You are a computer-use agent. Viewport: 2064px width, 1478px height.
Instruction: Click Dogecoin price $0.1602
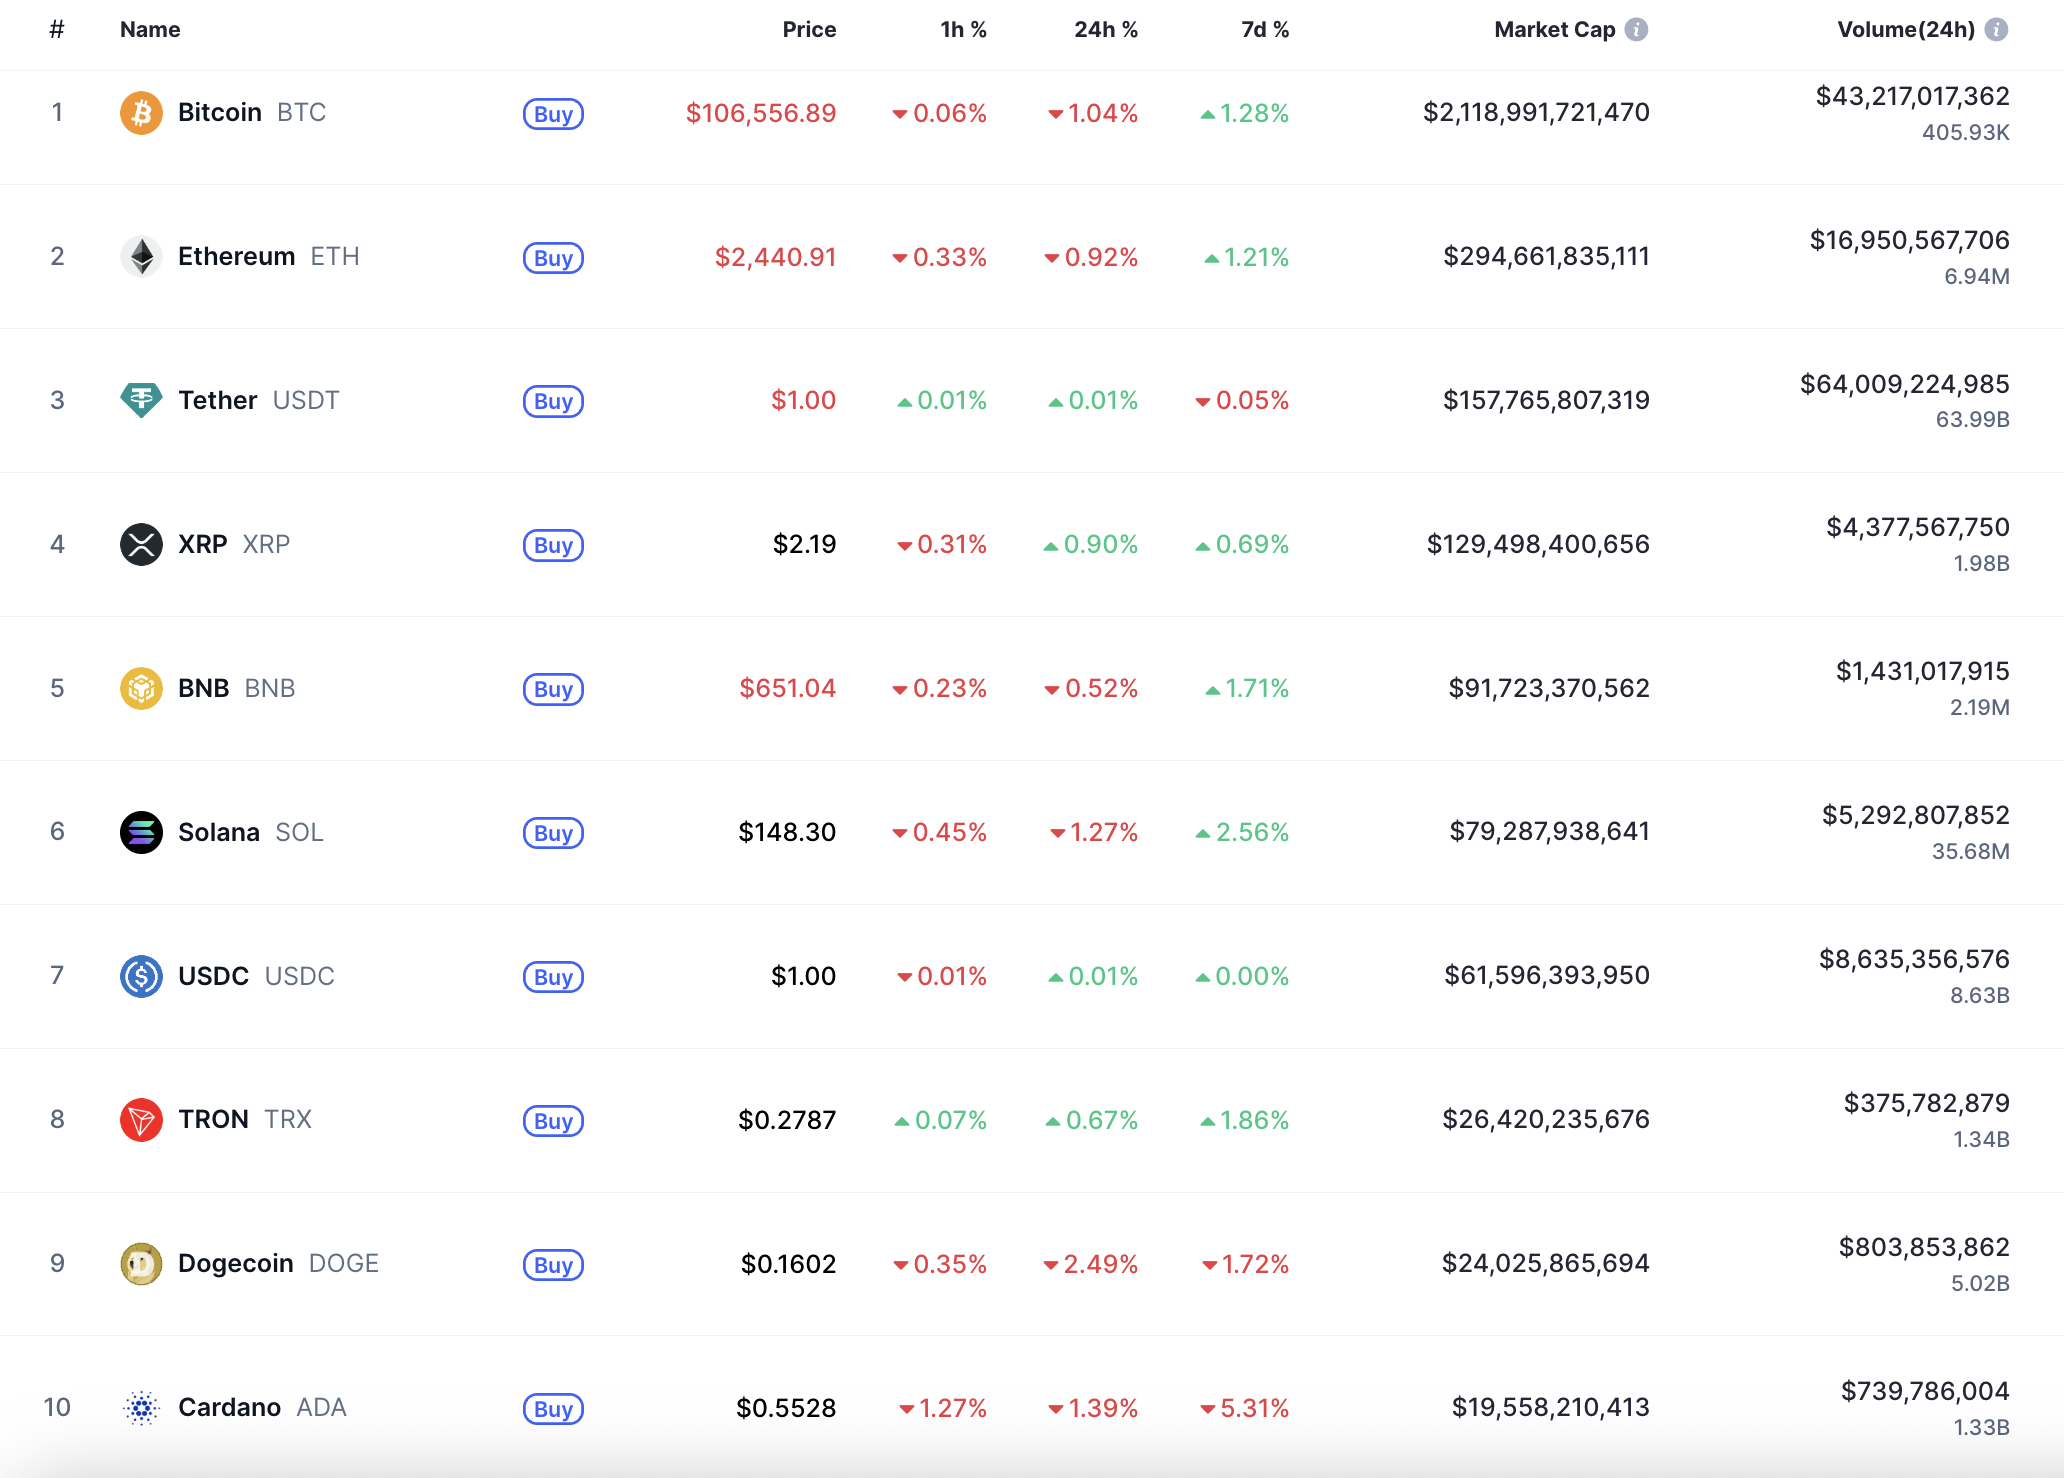coord(788,1264)
